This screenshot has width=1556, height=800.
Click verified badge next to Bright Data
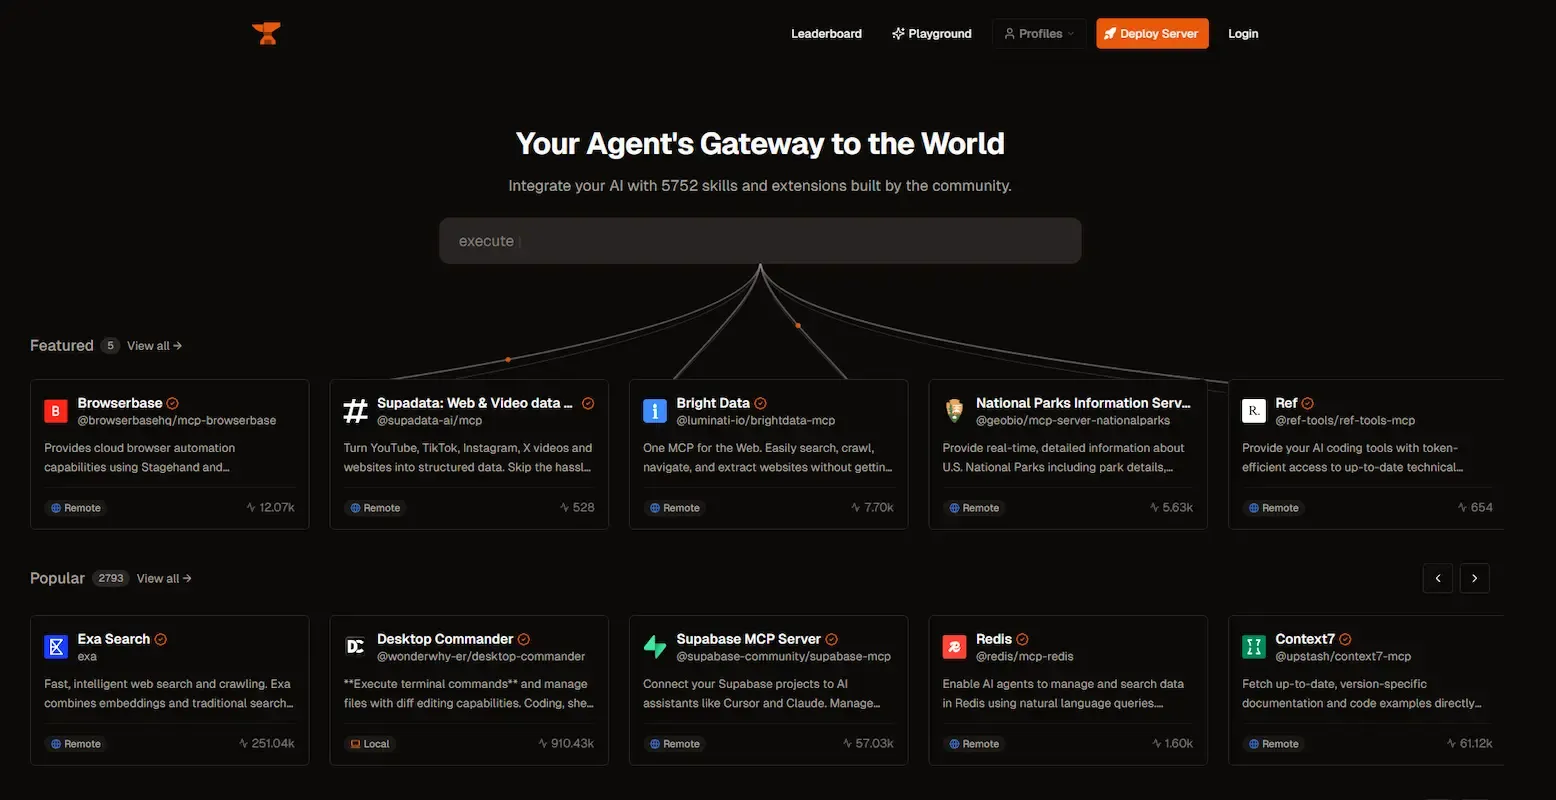[x=760, y=403]
